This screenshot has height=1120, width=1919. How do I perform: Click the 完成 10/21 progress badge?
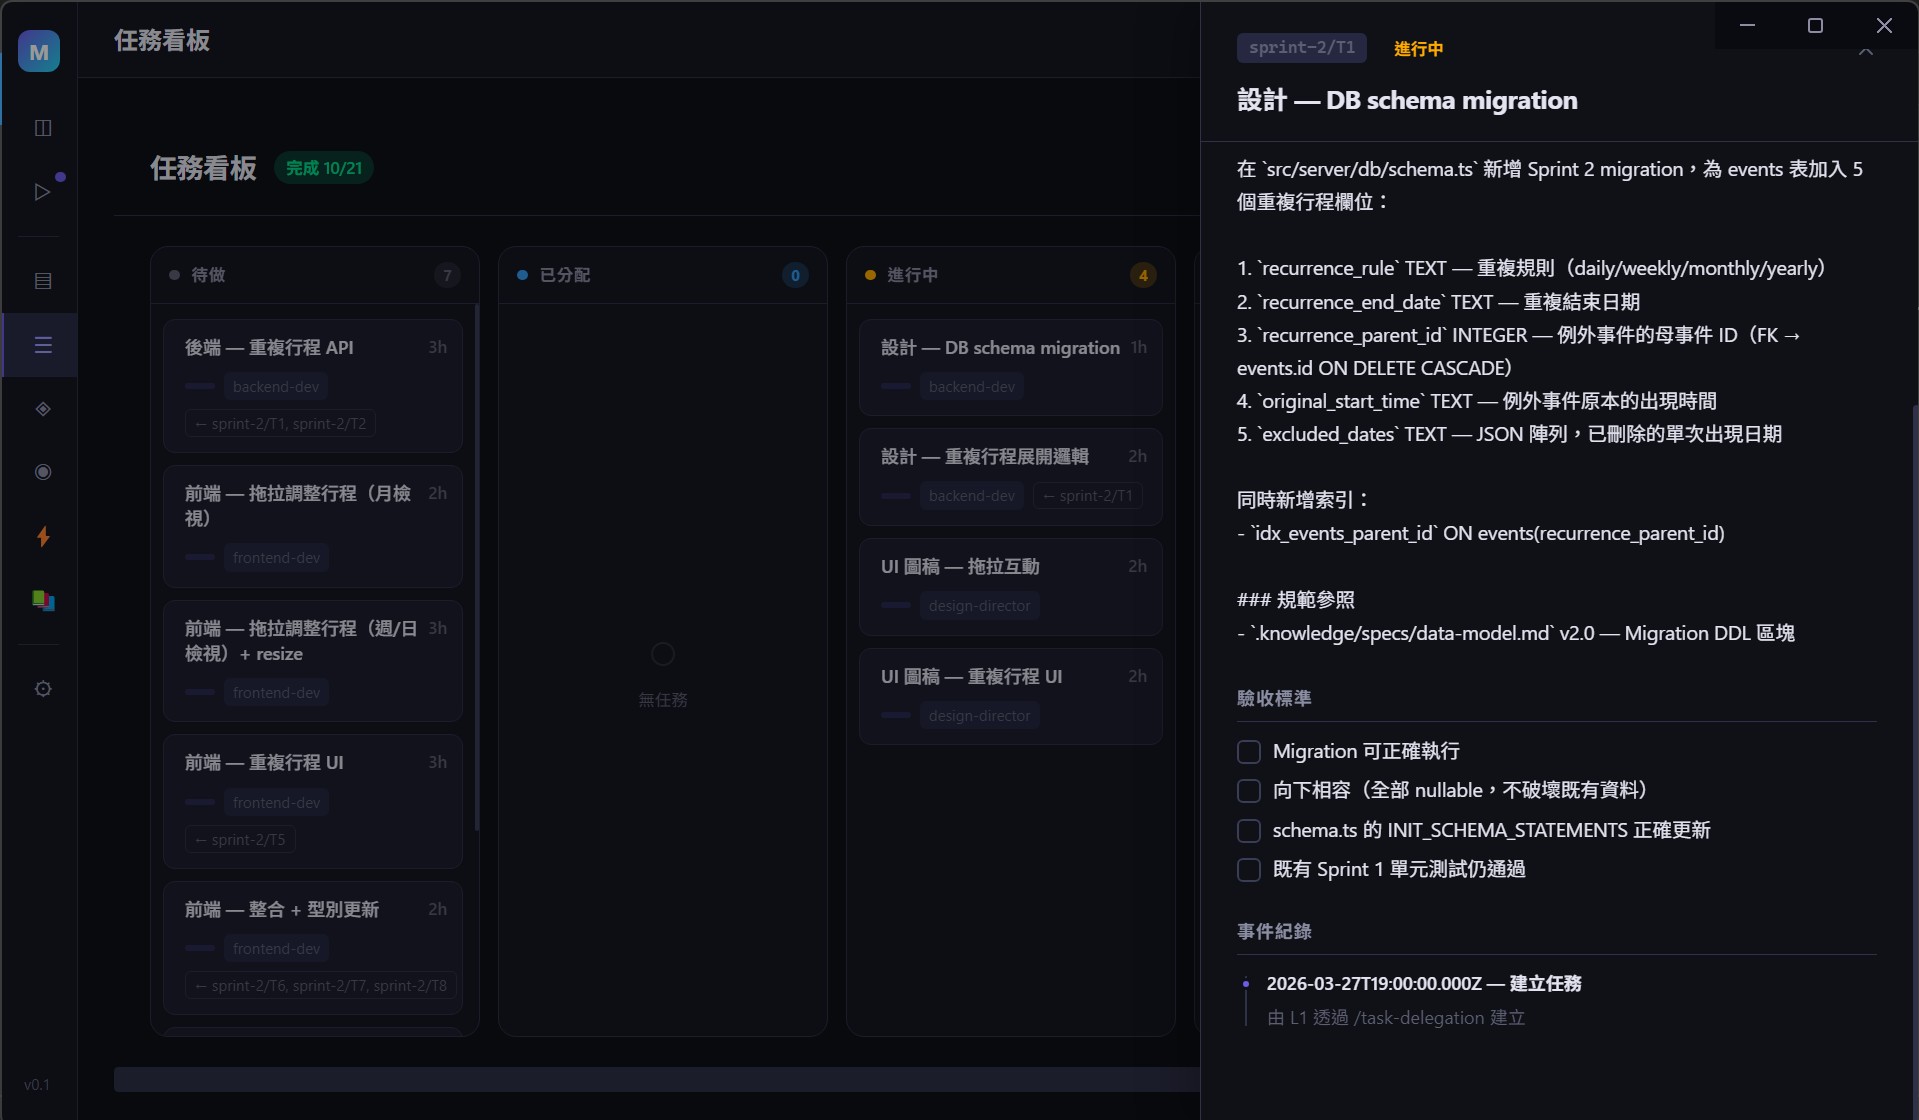point(324,167)
